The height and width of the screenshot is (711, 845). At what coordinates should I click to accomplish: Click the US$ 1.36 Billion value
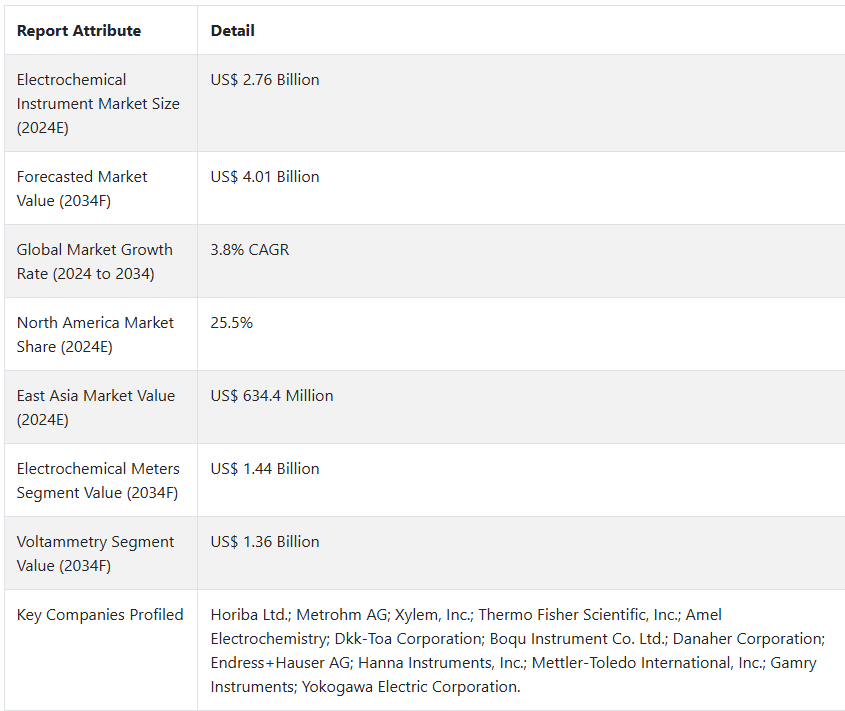click(x=265, y=542)
